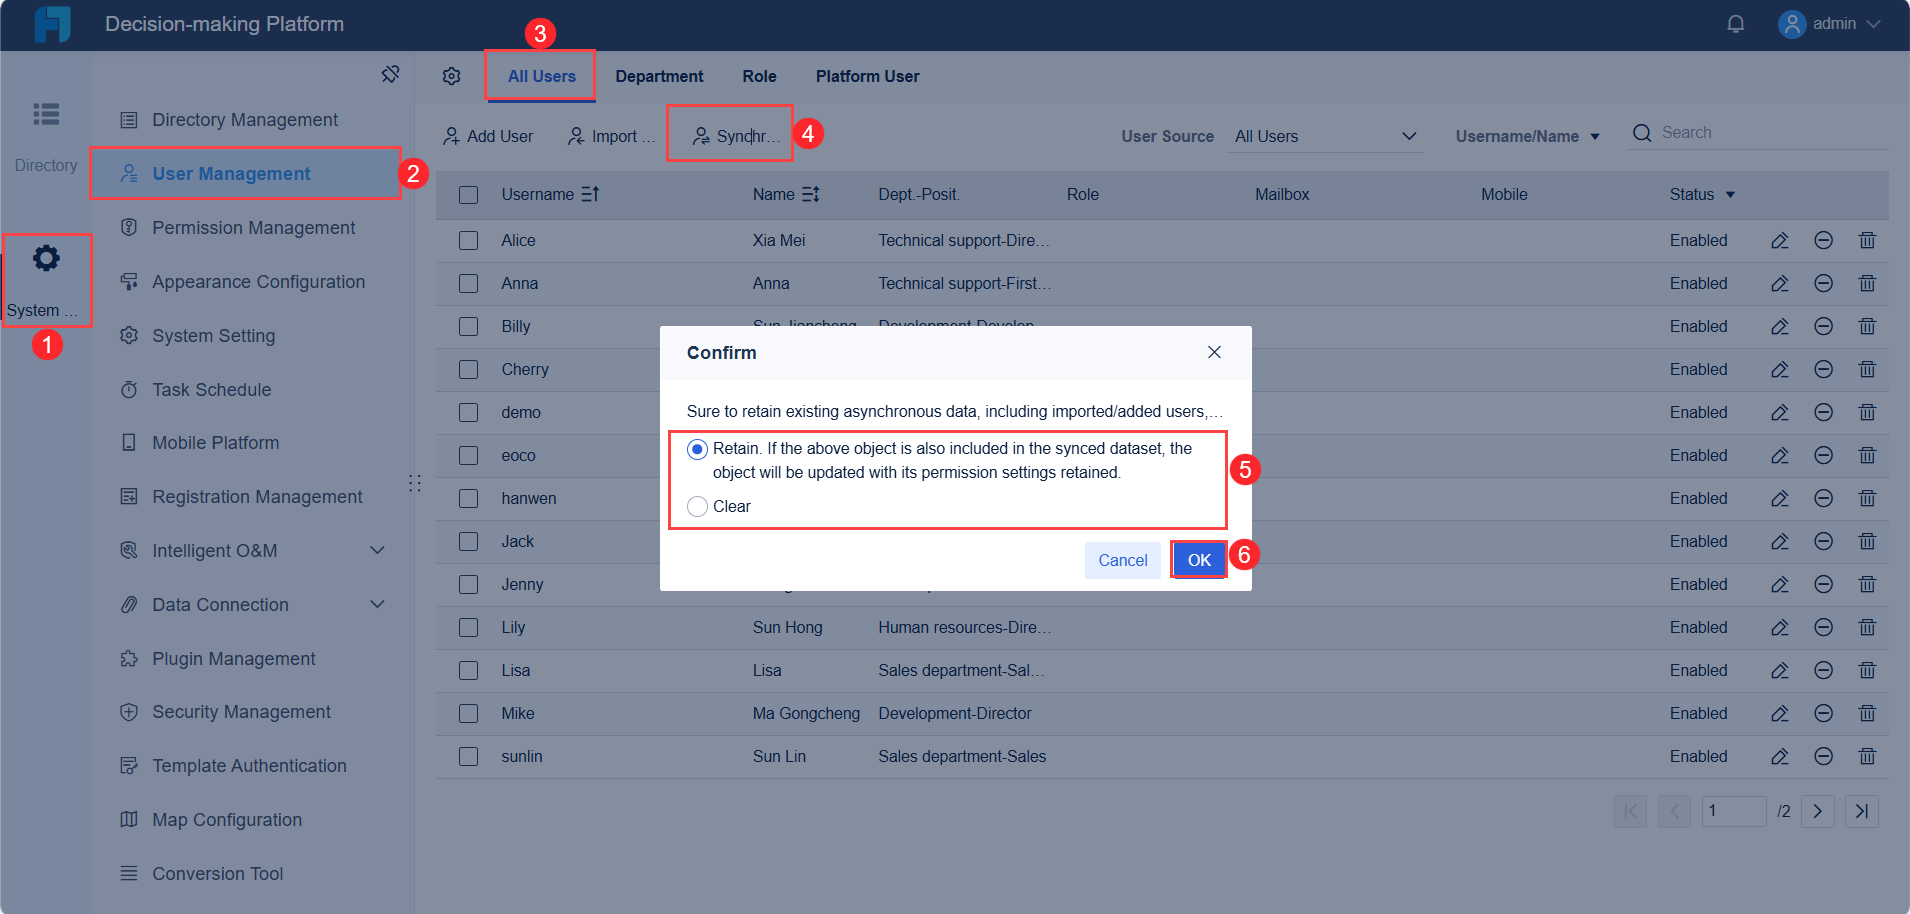Image resolution: width=1910 pixels, height=914 pixels.
Task: Select the Retain radio button in Confirm dialog
Action: click(x=697, y=449)
